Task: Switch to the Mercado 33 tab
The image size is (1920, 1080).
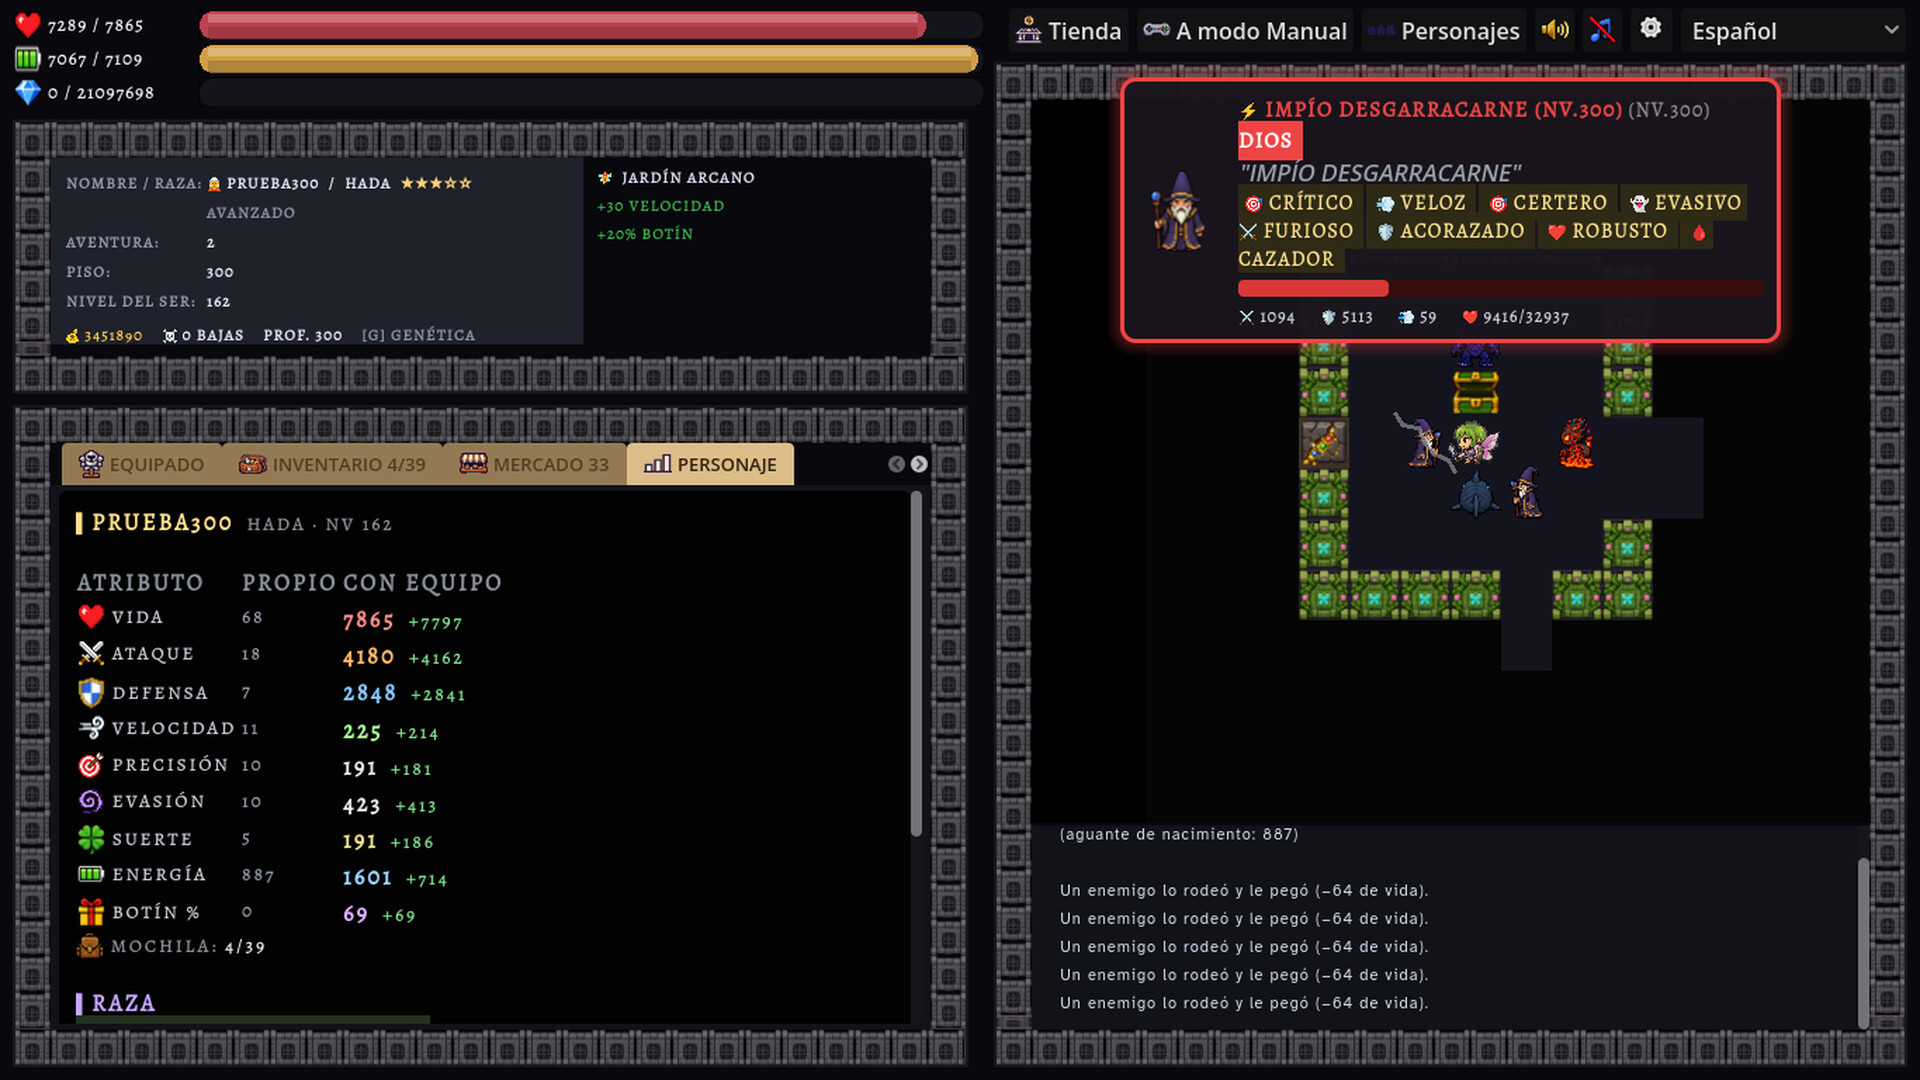Action: [534, 464]
